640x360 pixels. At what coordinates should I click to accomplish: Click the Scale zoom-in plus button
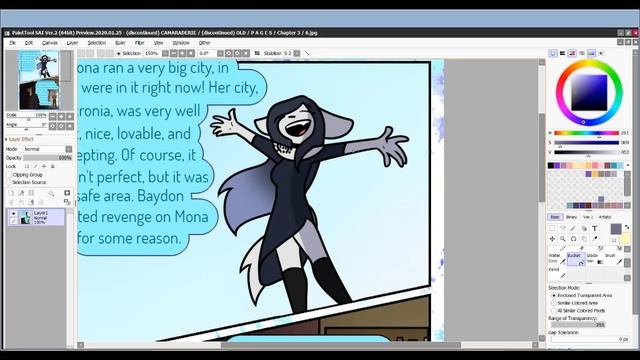point(61,116)
